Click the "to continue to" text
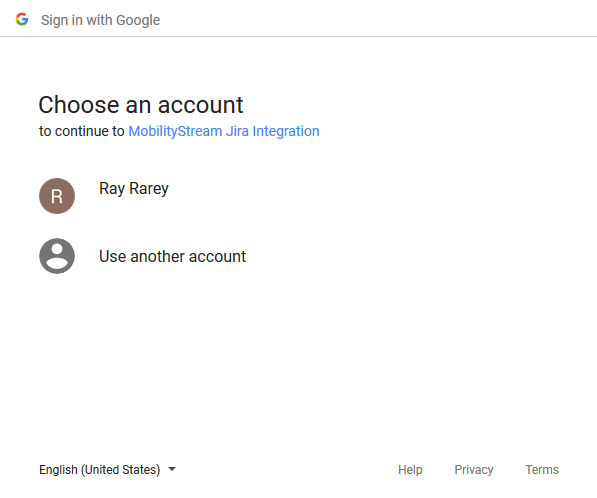The image size is (597, 498). [x=81, y=131]
